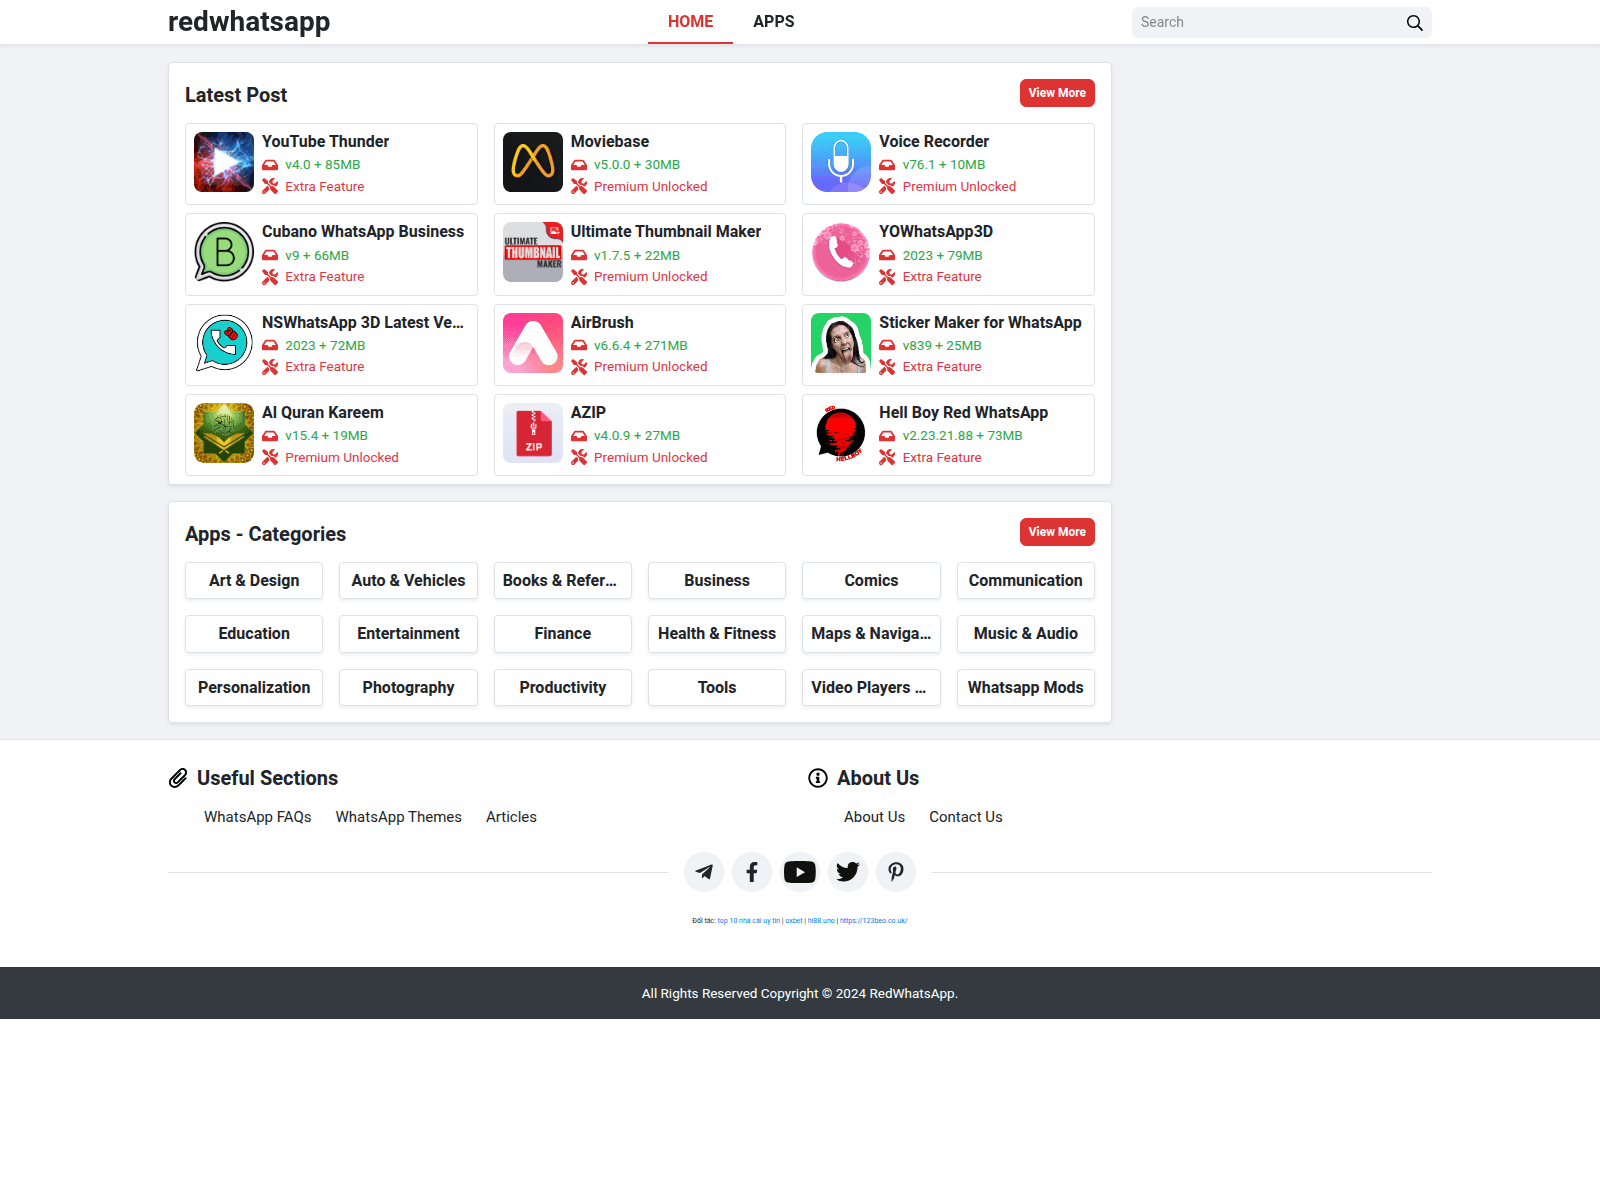Open the WhatsApp Themes link
Viewport: 1600px width, 1200px height.
(399, 817)
